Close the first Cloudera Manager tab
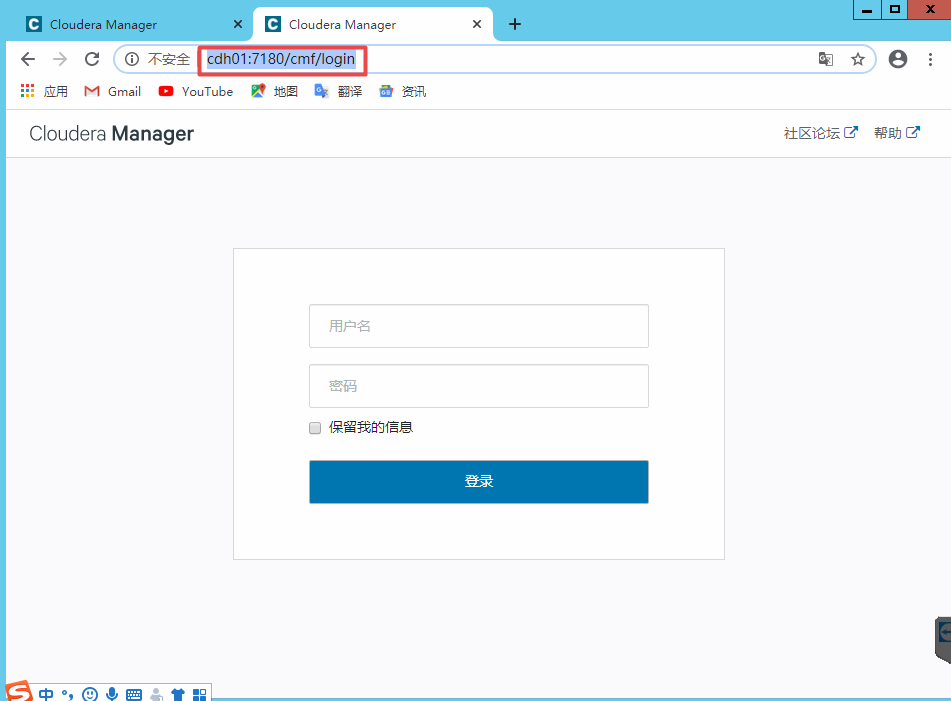The height and width of the screenshot is (701, 951). click(x=238, y=24)
